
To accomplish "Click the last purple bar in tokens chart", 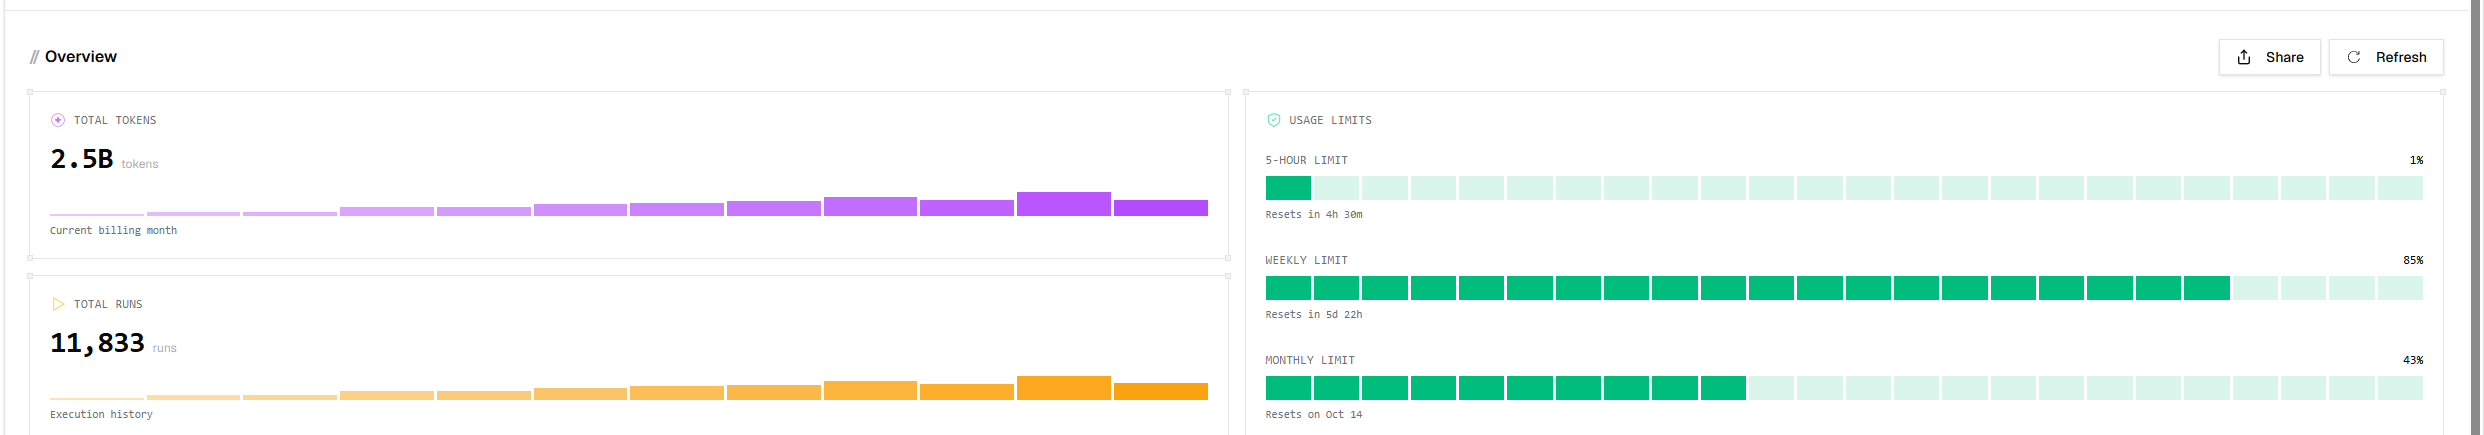I will point(1161,208).
